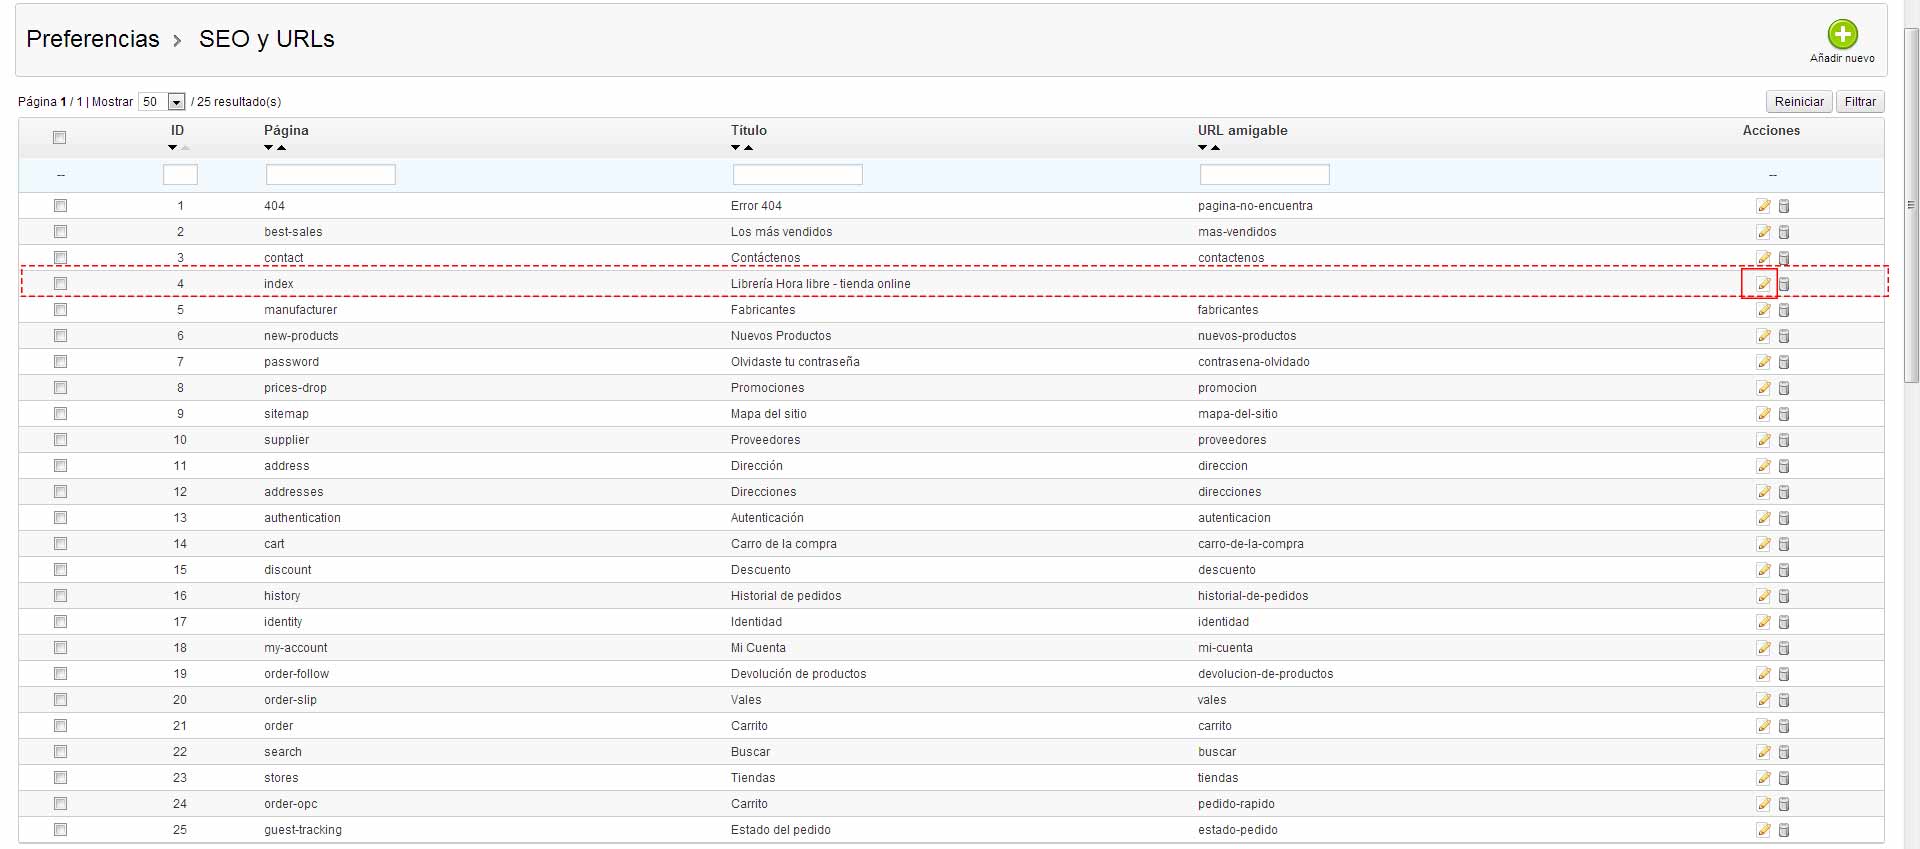Sort Título column ascending arrow
The width and height of the screenshot is (1920, 849).
coord(749,148)
